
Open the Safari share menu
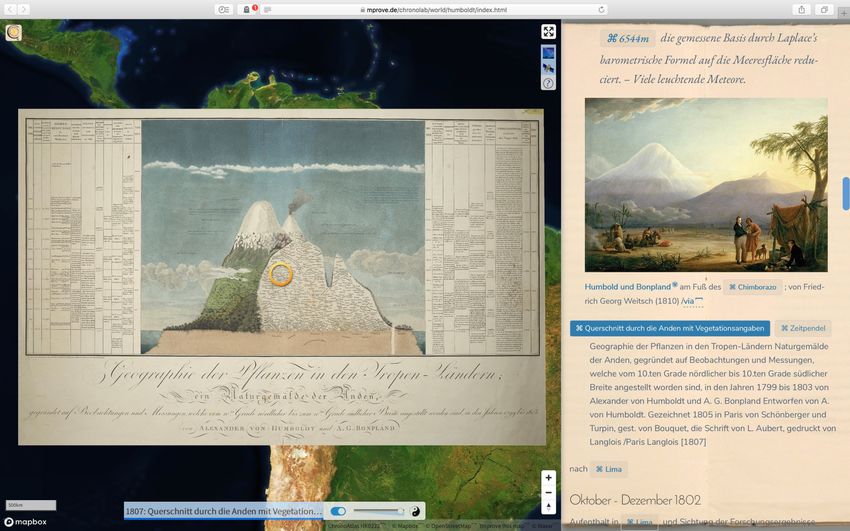(801, 9)
